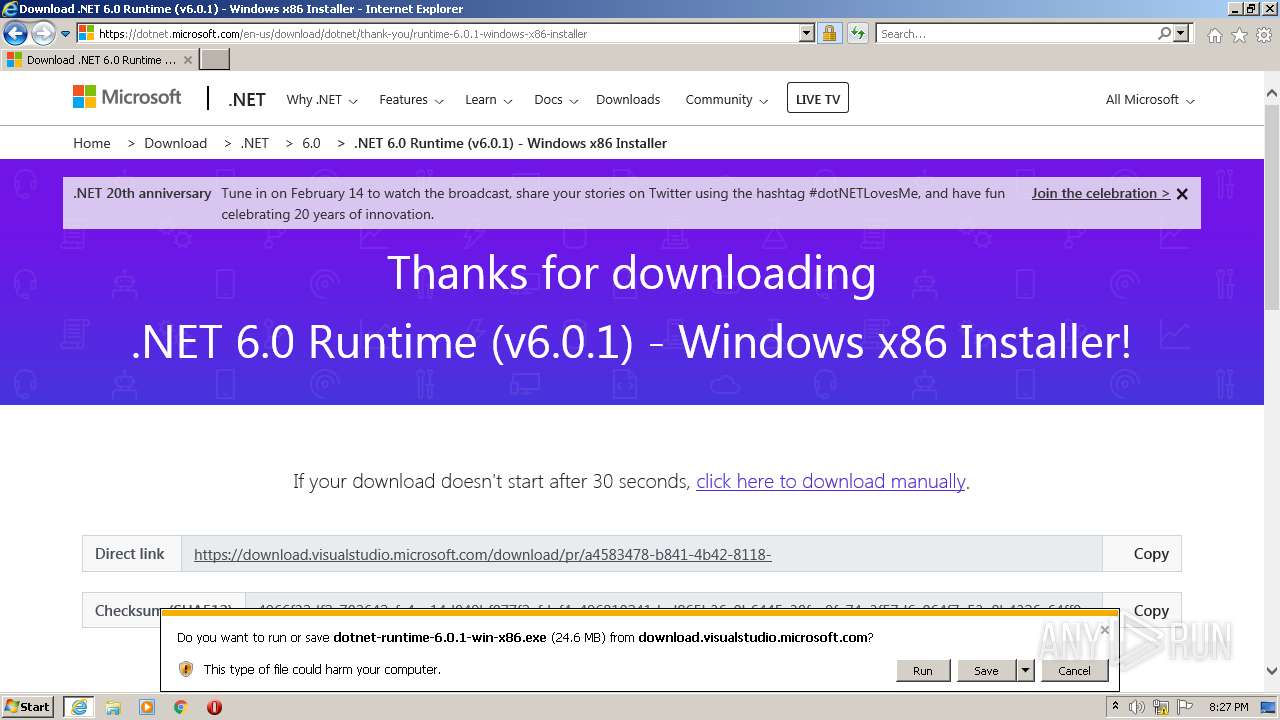Viewport: 1280px width, 720px height.
Task: Click the scrollbar down arrow
Action: pyautogui.click(x=1272, y=672)
